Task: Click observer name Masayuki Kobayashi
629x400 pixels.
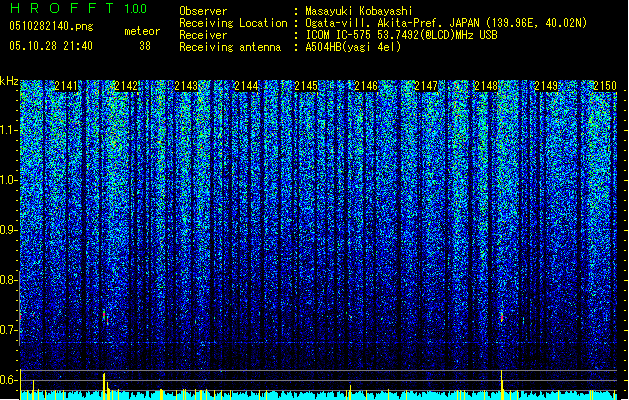Action: pos(359,11)
